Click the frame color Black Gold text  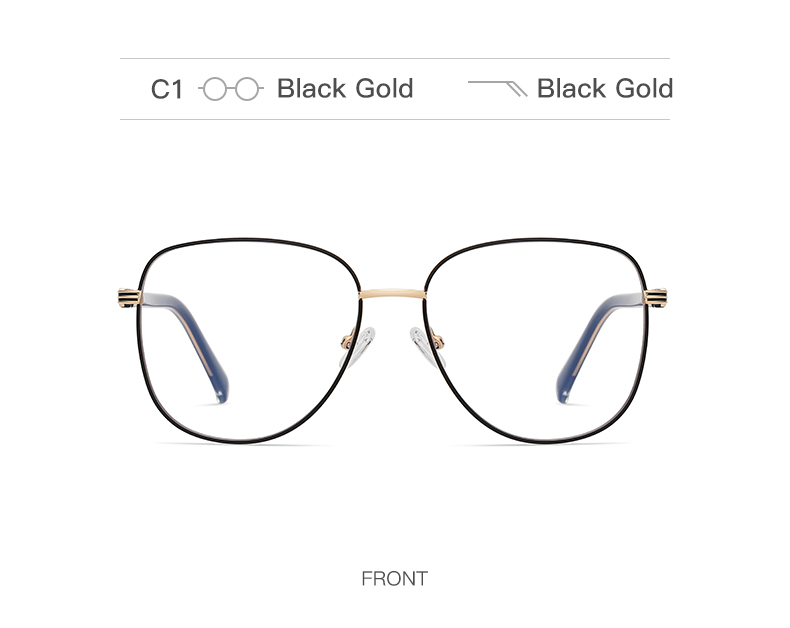coord(345,89)
